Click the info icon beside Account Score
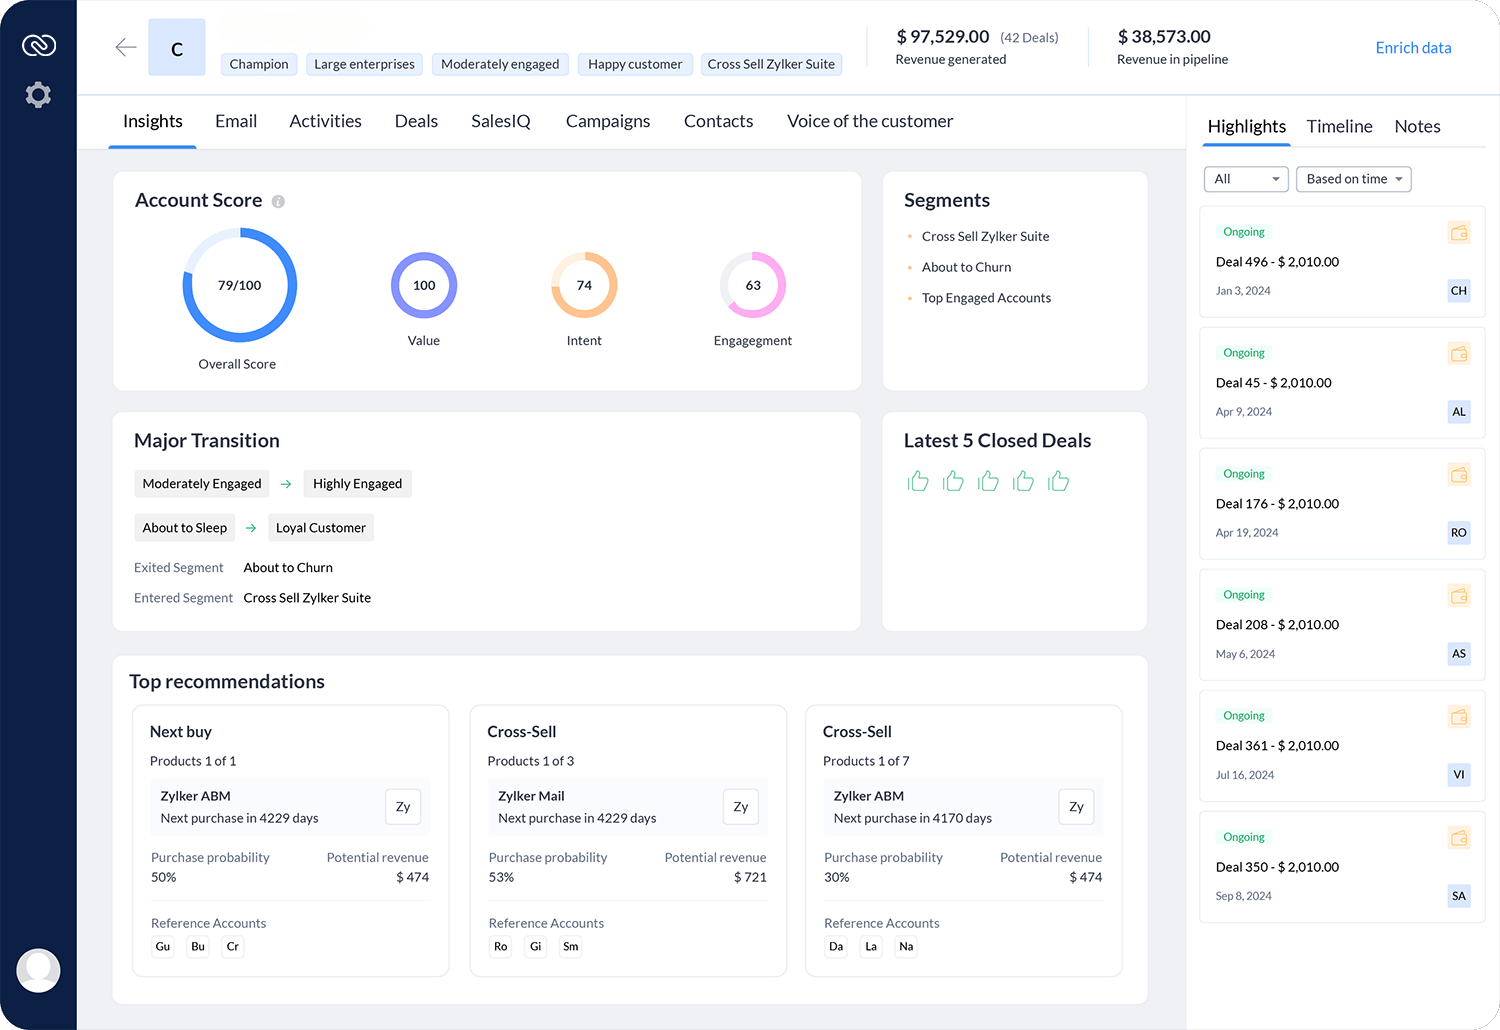This screenshot has height=1030, width=1500. click(x=278, y=201)
